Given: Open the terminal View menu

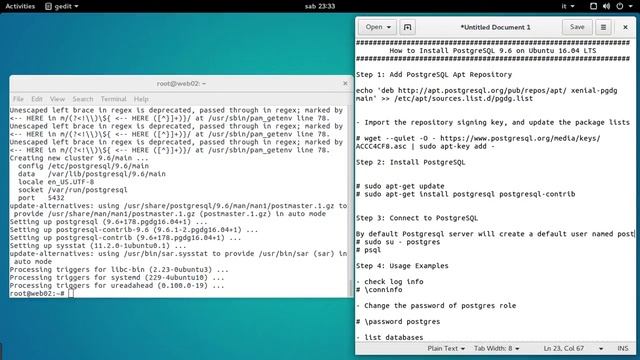Looking at the screenshot, I should pos(57,99).
